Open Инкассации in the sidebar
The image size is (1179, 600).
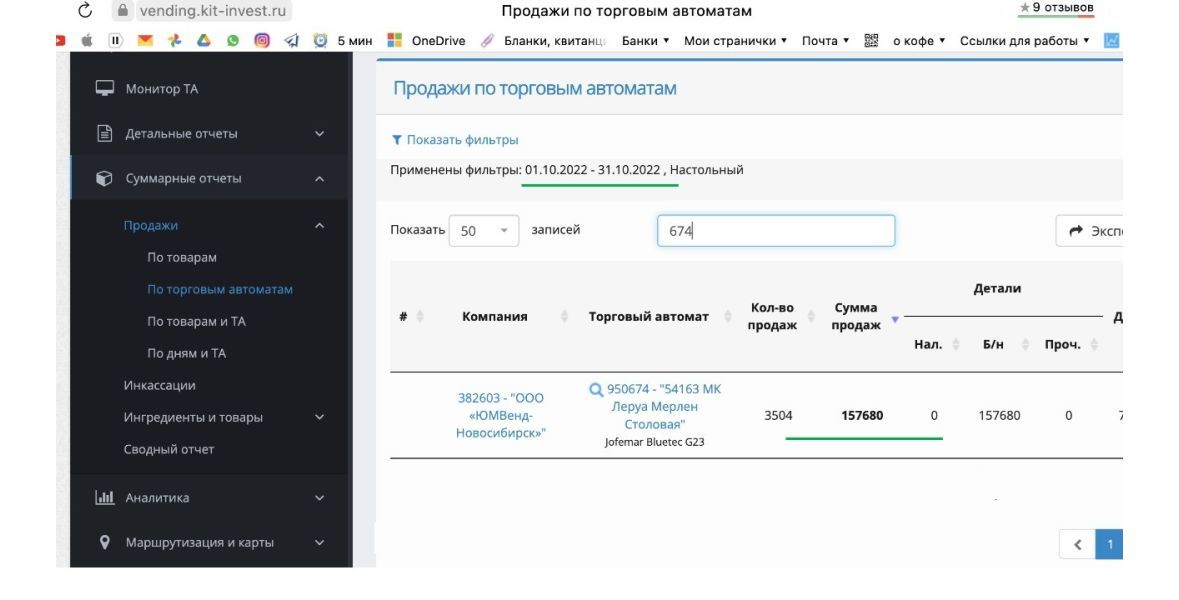tap(159, 386)
